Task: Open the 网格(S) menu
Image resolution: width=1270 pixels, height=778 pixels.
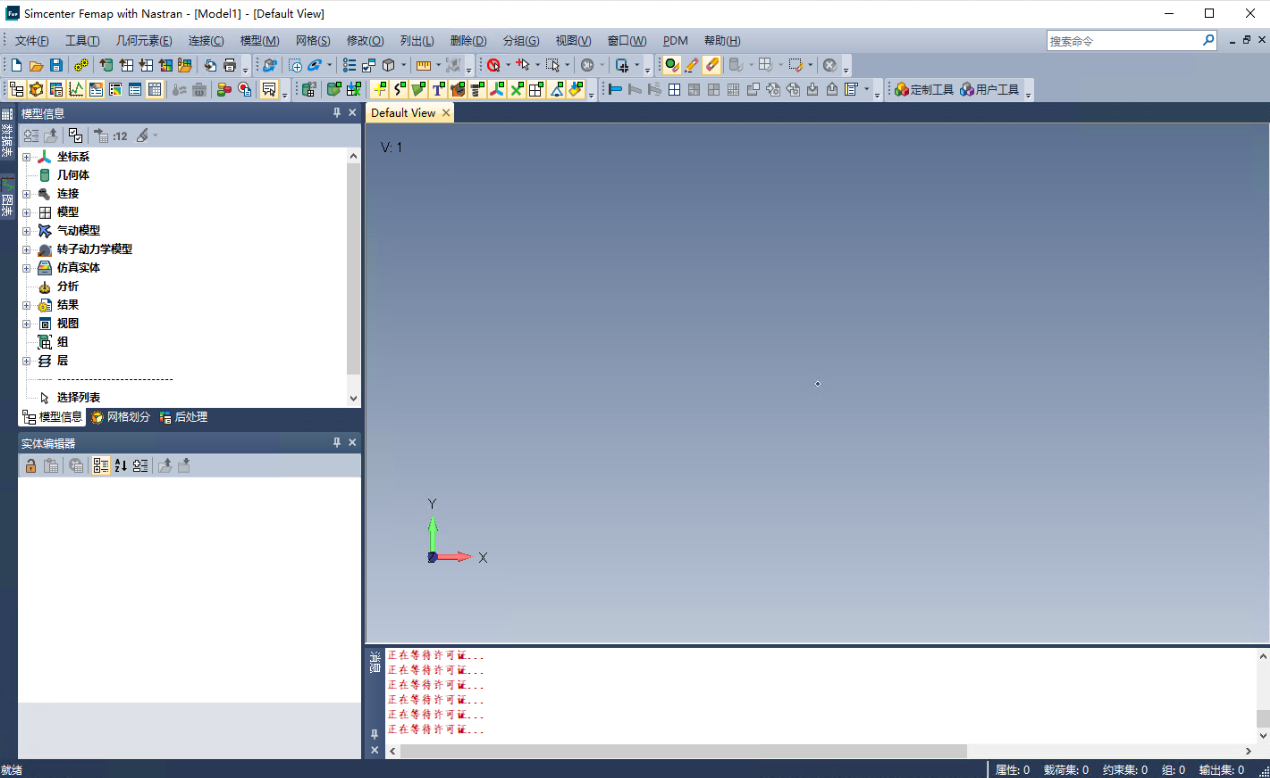Action: tap(313, 41)
